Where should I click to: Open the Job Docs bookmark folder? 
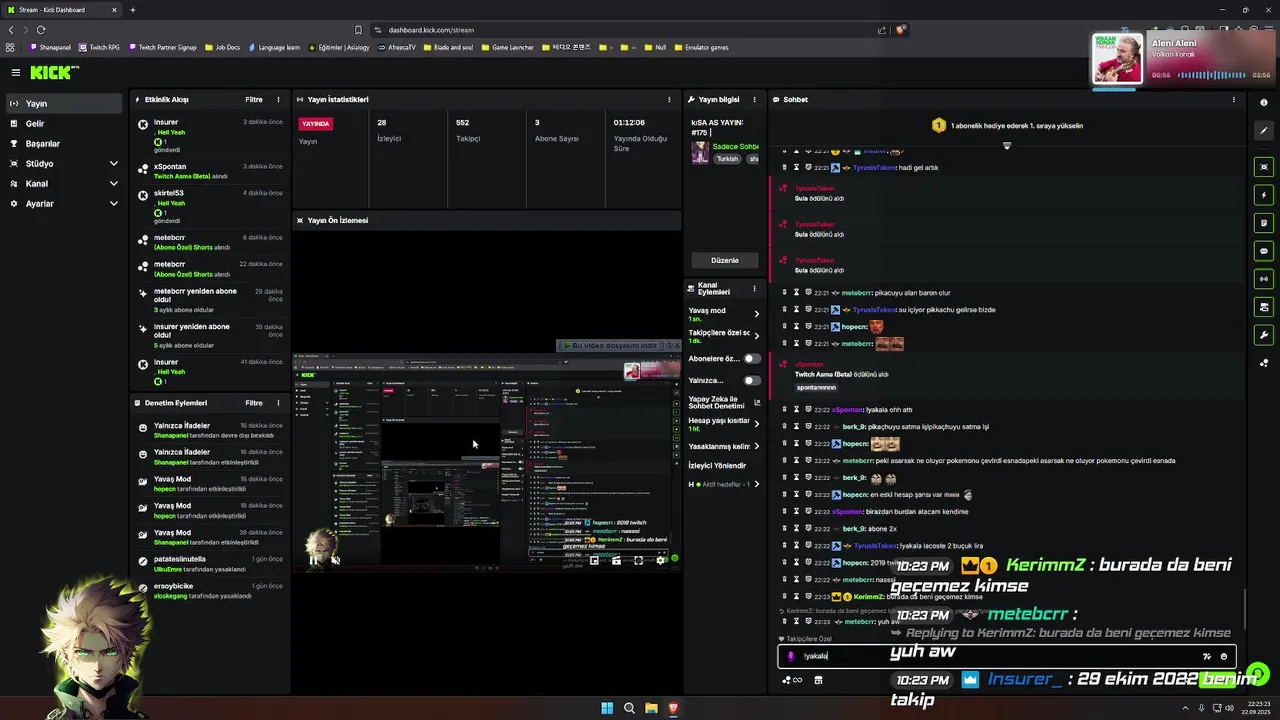click(222, 47)
